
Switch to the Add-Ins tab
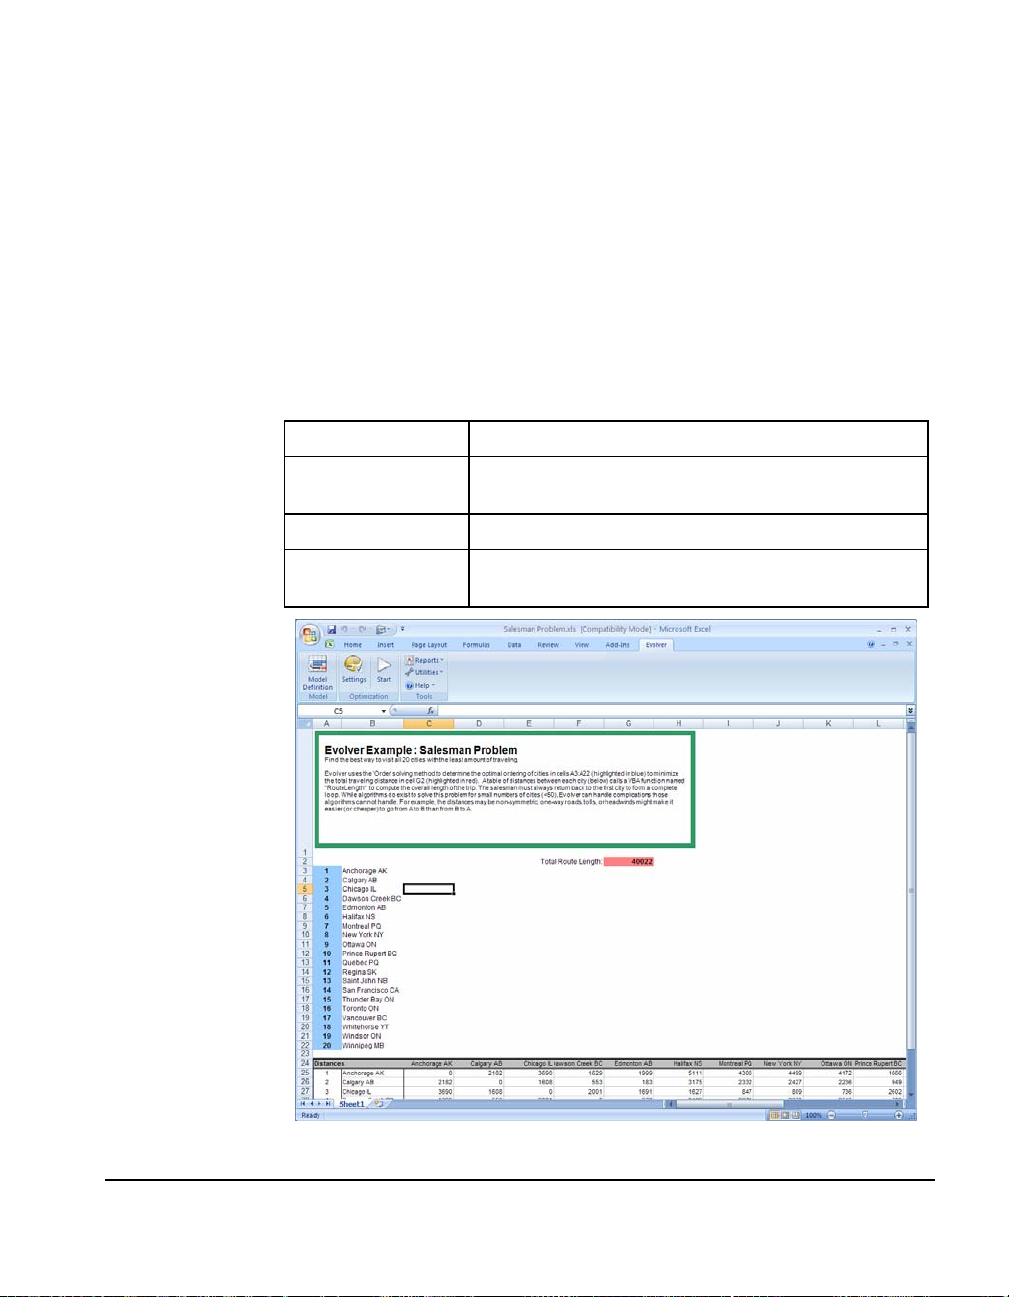618,645
